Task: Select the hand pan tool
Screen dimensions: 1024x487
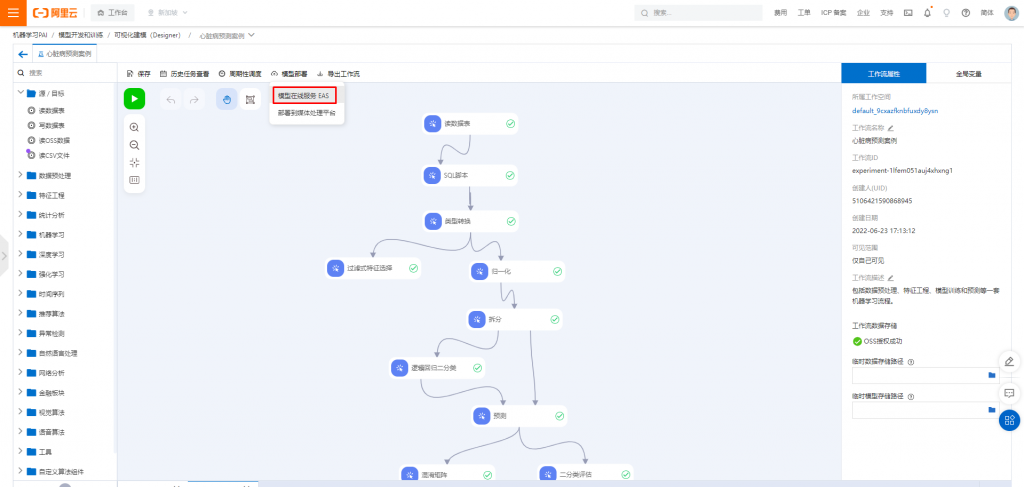Action: tap(227, 99)
